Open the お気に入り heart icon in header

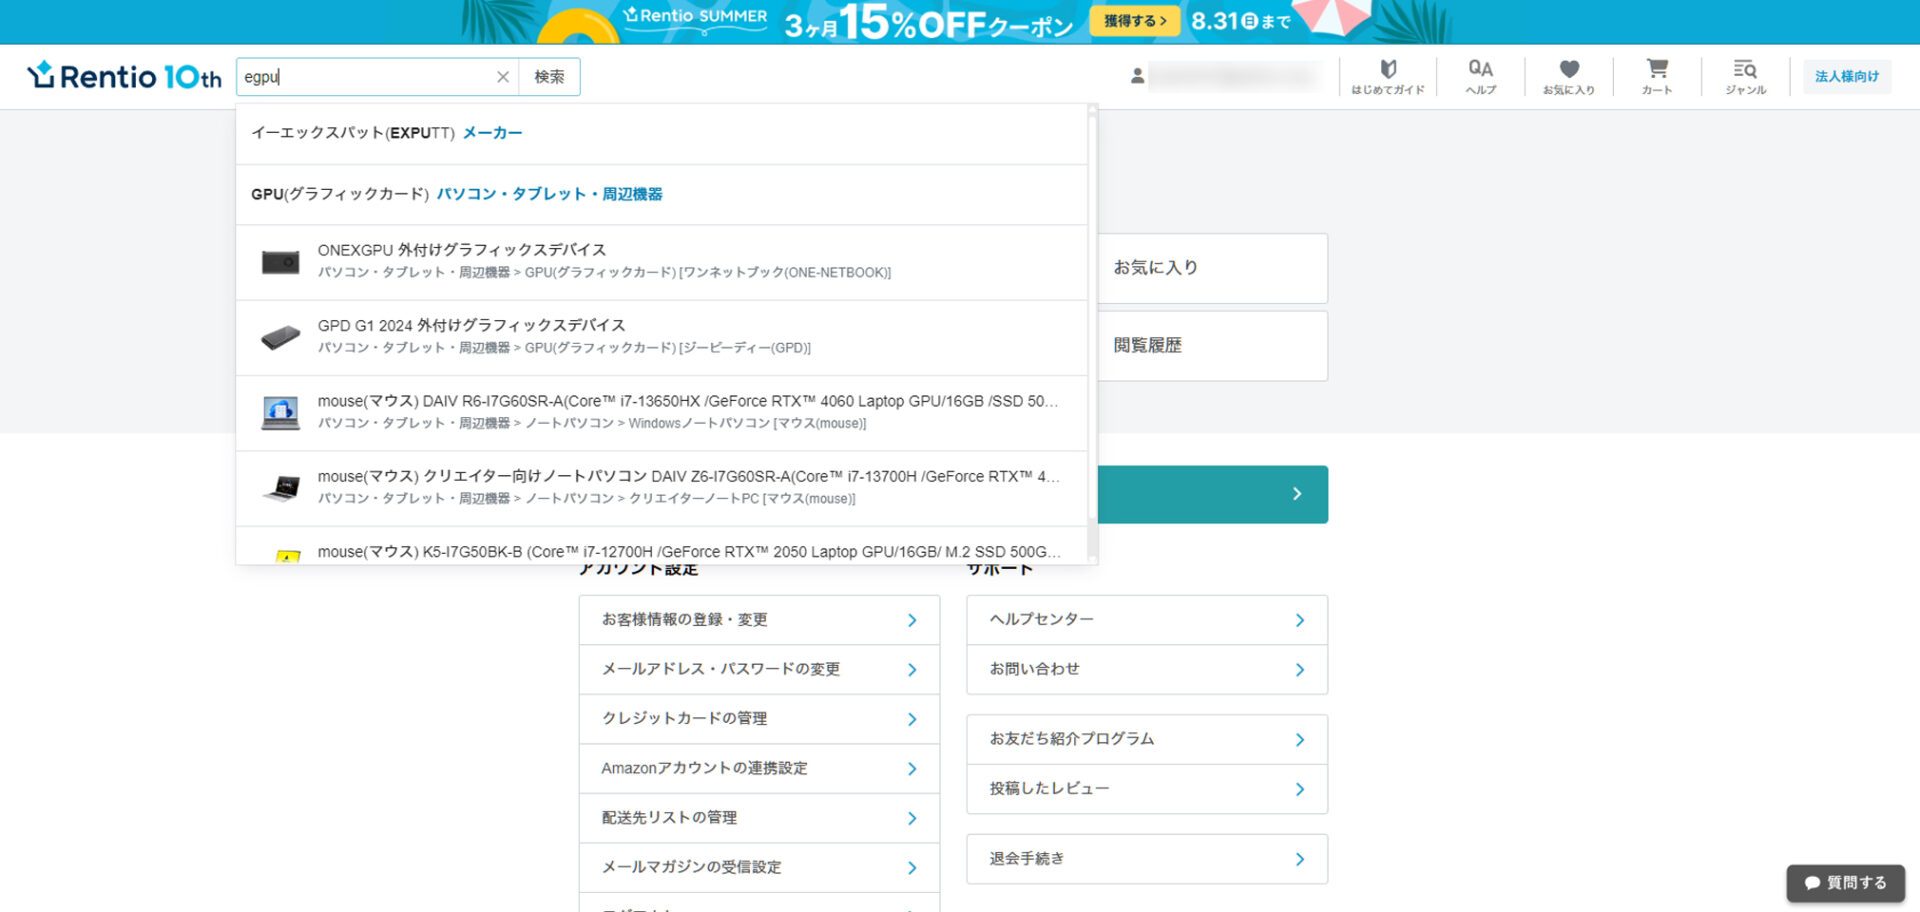pyautogui.click(x=1569, y=76)
